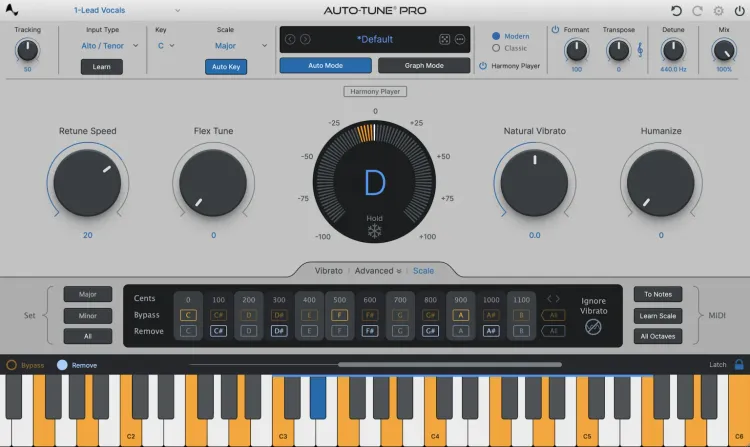Viewport: 750px width, 447px height.
Task: Click the All Octaves button
Action: coord(658,336)
